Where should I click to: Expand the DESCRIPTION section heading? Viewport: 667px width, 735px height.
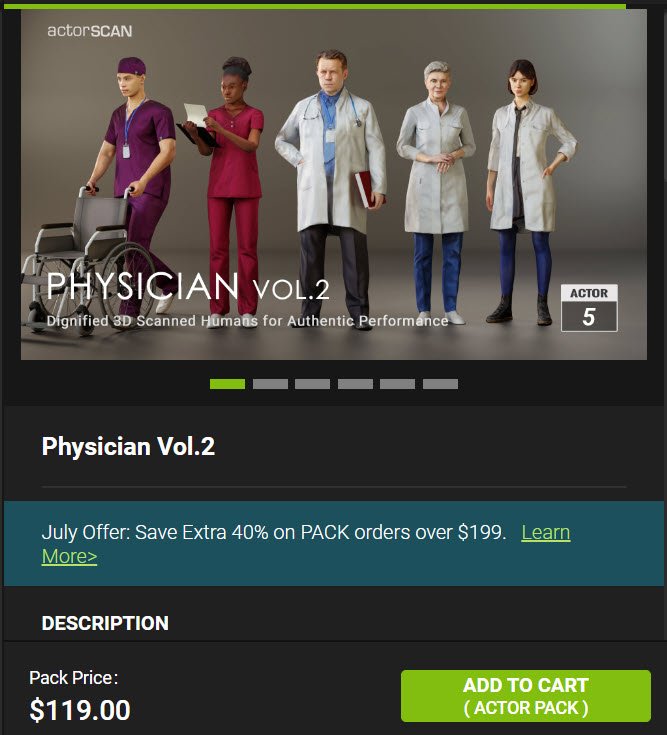pos(105,623)
